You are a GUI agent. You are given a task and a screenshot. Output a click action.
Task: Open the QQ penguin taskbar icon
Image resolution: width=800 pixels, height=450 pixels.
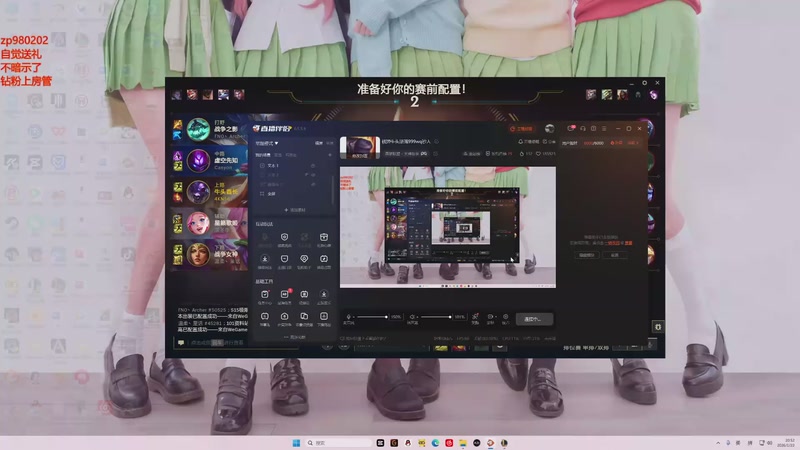tap(408, 443)
